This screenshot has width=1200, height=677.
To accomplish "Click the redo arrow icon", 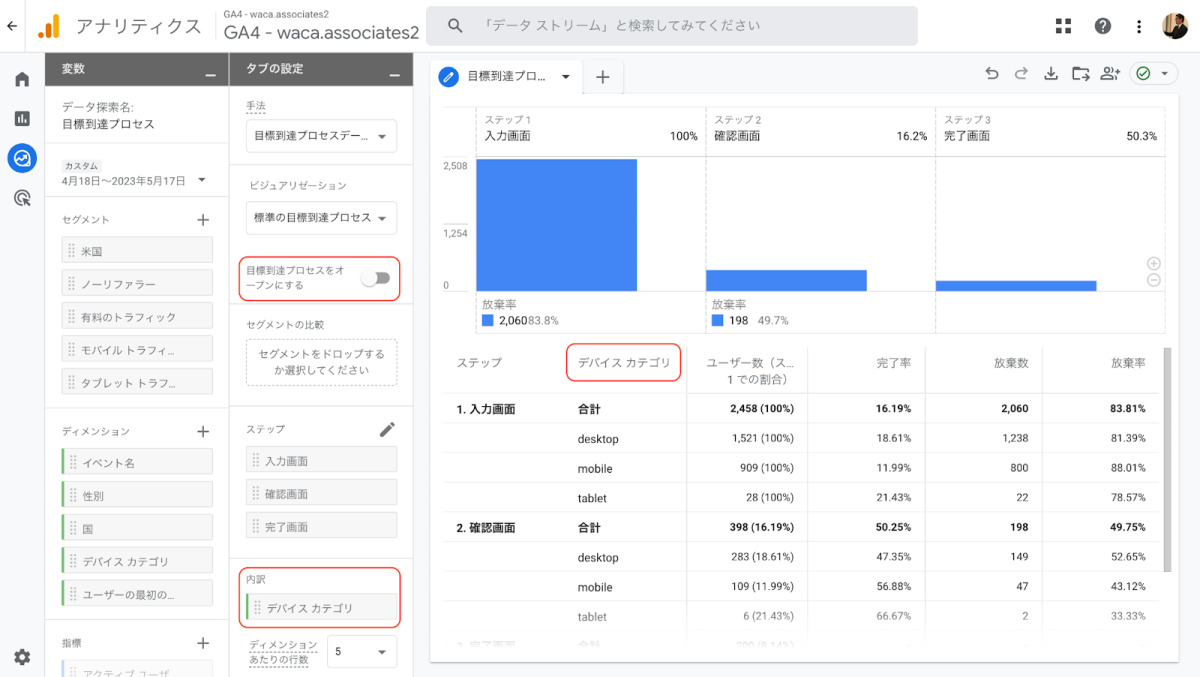I will [x=1021, y=73].
